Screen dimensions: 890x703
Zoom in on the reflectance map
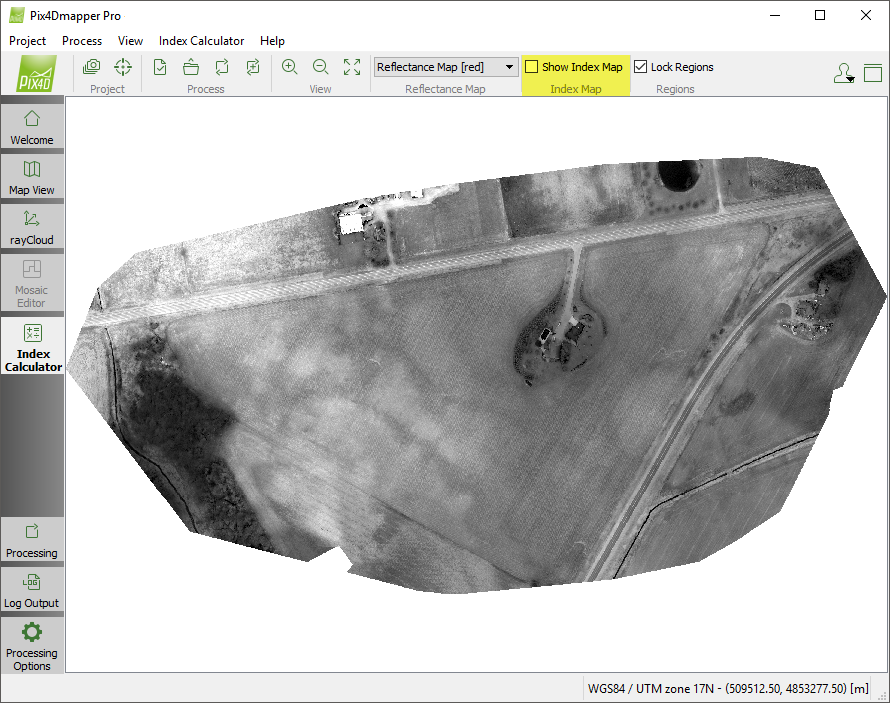pyautogui.click(x=290, y=67)
